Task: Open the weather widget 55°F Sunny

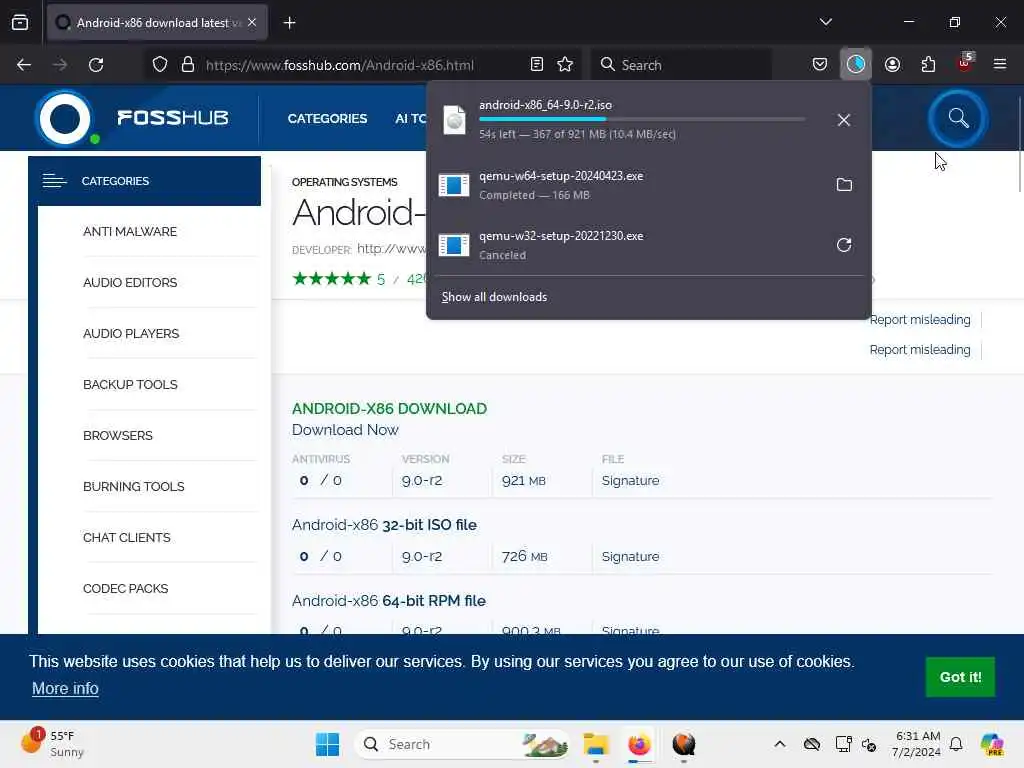Action: click(x=52, y=744)
